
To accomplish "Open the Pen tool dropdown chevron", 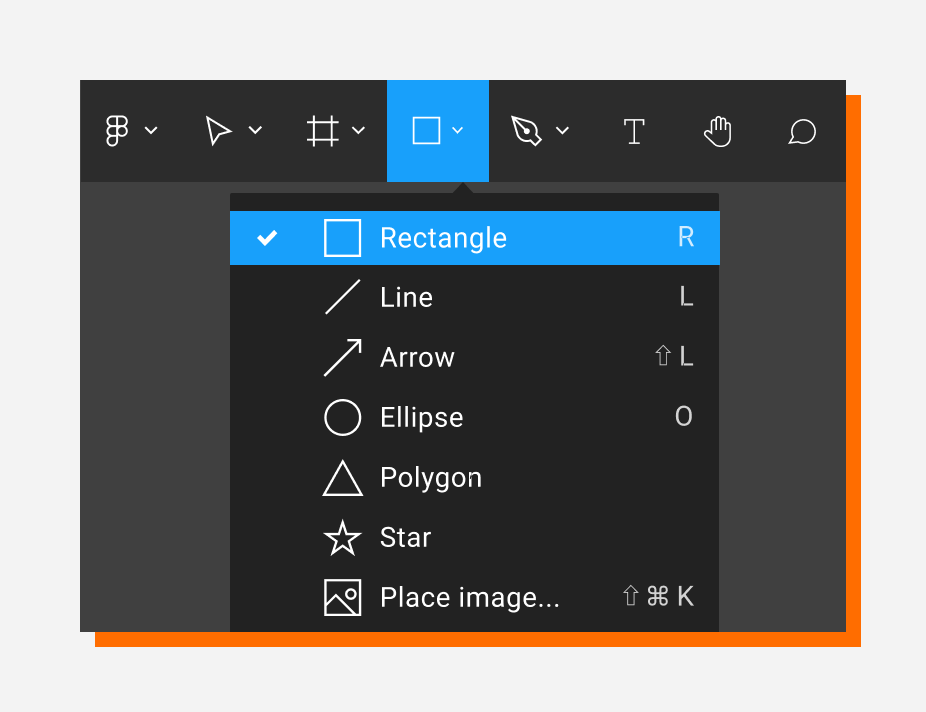I will coord(562,130).
